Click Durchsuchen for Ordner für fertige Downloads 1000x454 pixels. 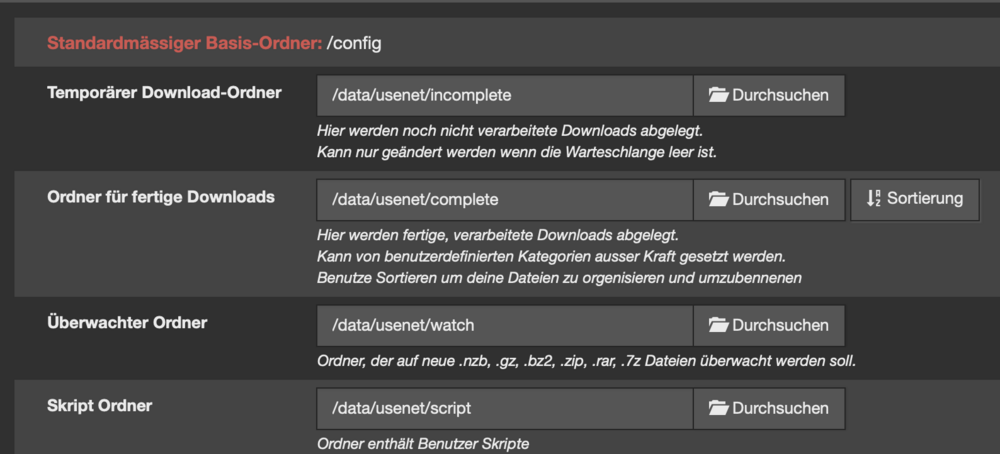point(769,200)
